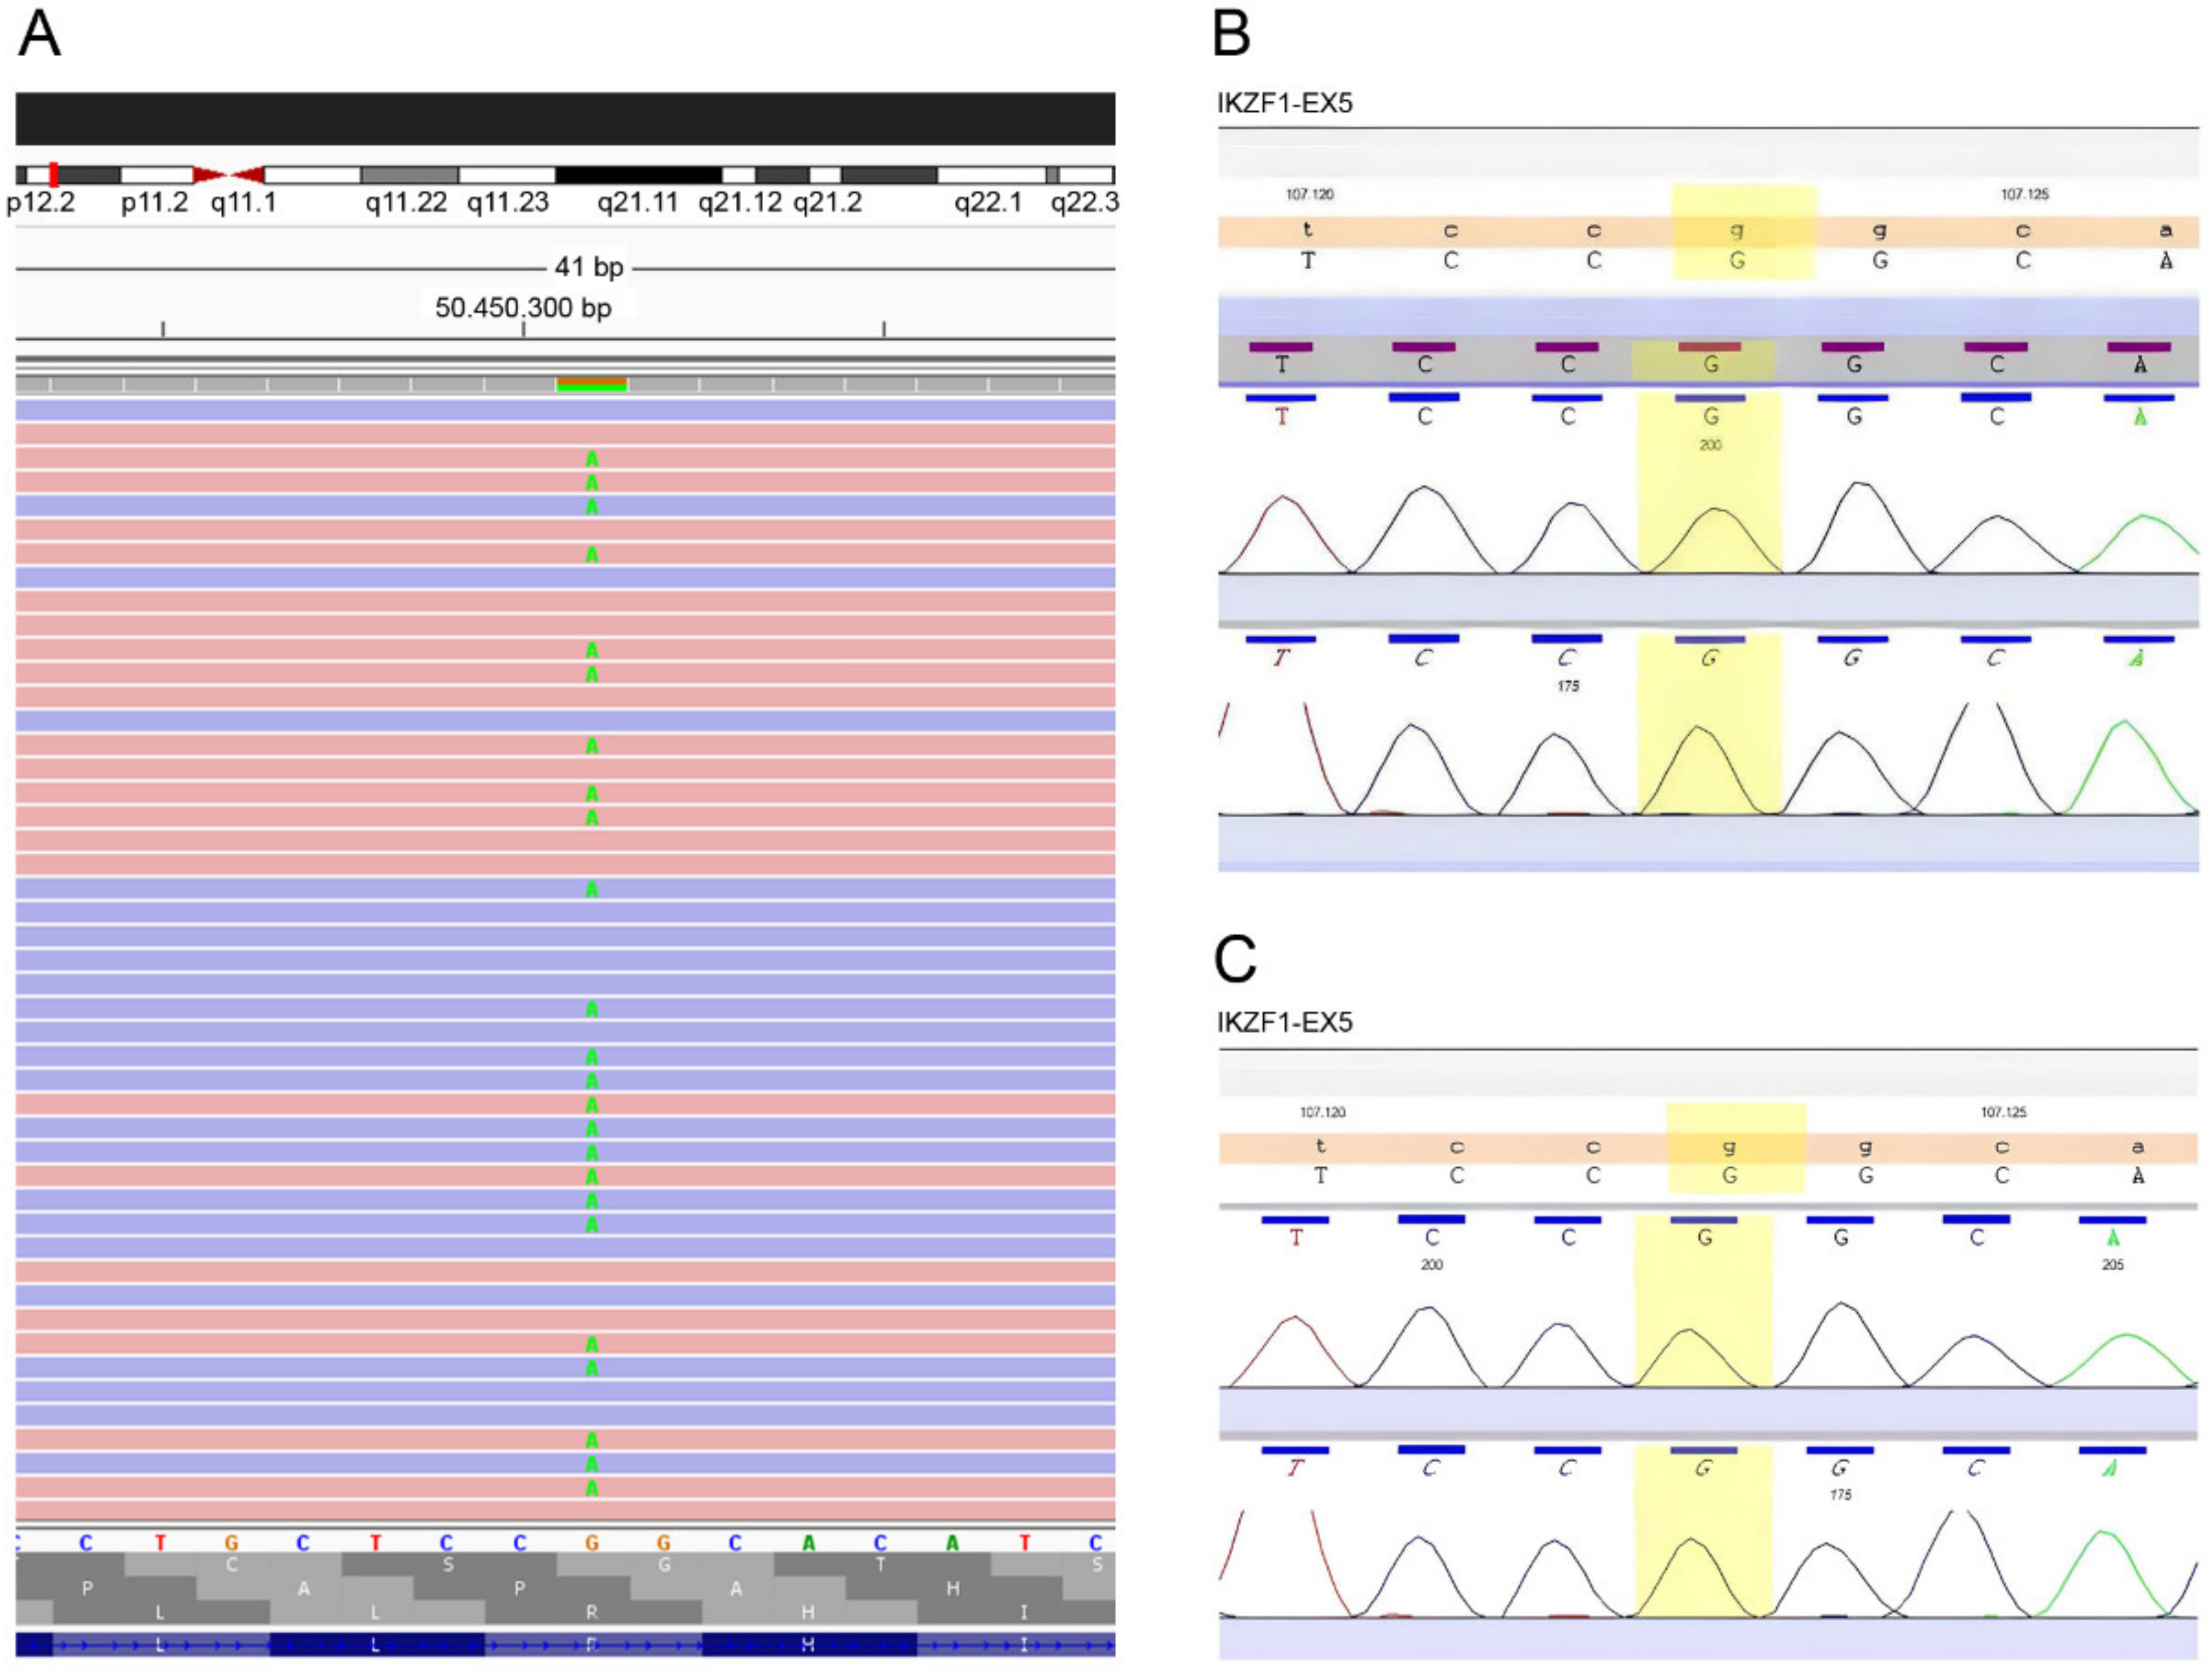Image resolution: width=2209 pixels, height=1680 pixels.
Task: Click highlighted lowercase g in panel B reference
Action: (1737, 231)
